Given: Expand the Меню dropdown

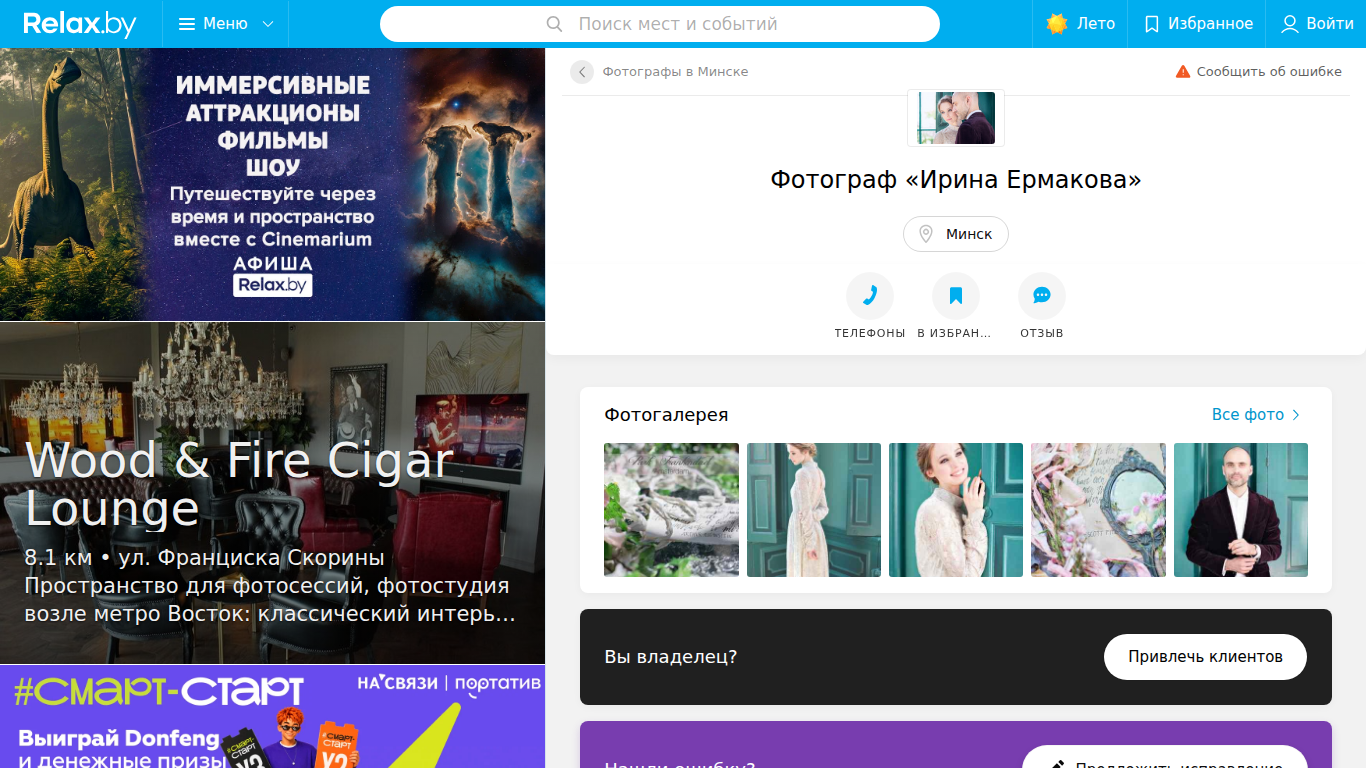Looking at the screenshot, I should tap(226, 24).
